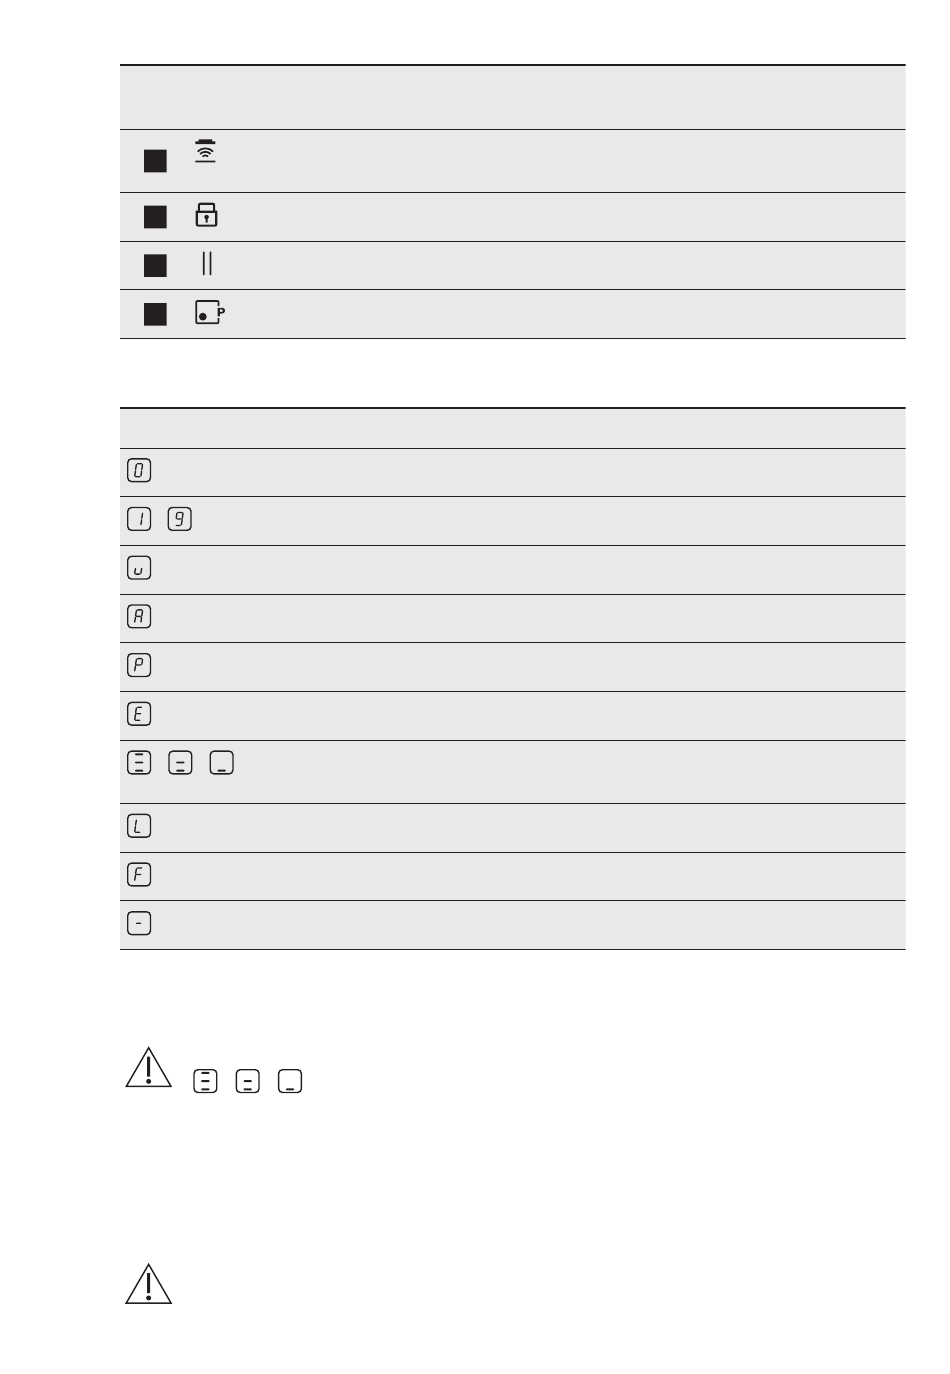Click the warning triangle next to residual heat symbols
Viewport: 950px width, 1374px height.
click(148, 1068)
